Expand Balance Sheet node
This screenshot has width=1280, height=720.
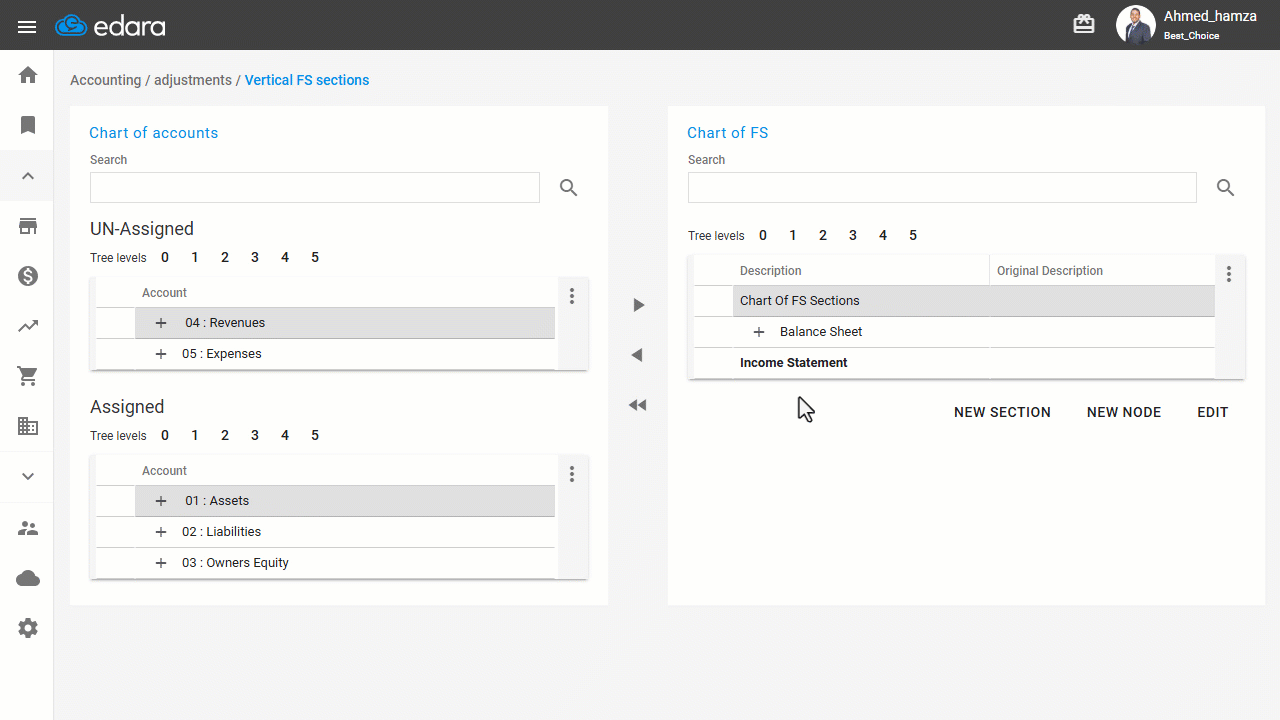point(759,332)
